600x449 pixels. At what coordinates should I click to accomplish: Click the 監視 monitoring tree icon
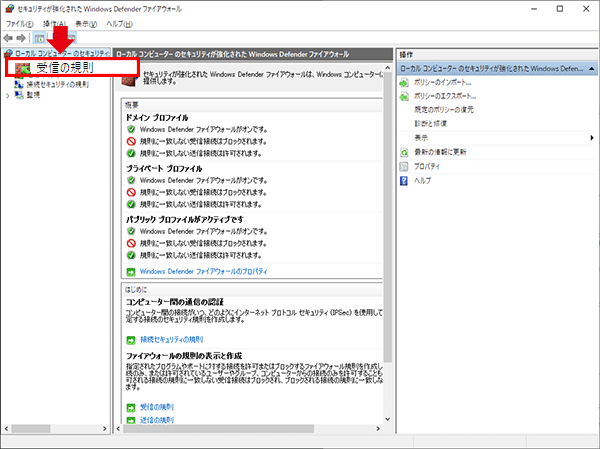click(x=19, y=95)
